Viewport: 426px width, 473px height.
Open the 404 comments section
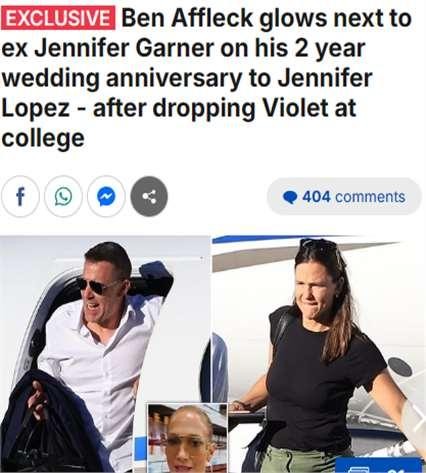(344, 196)
